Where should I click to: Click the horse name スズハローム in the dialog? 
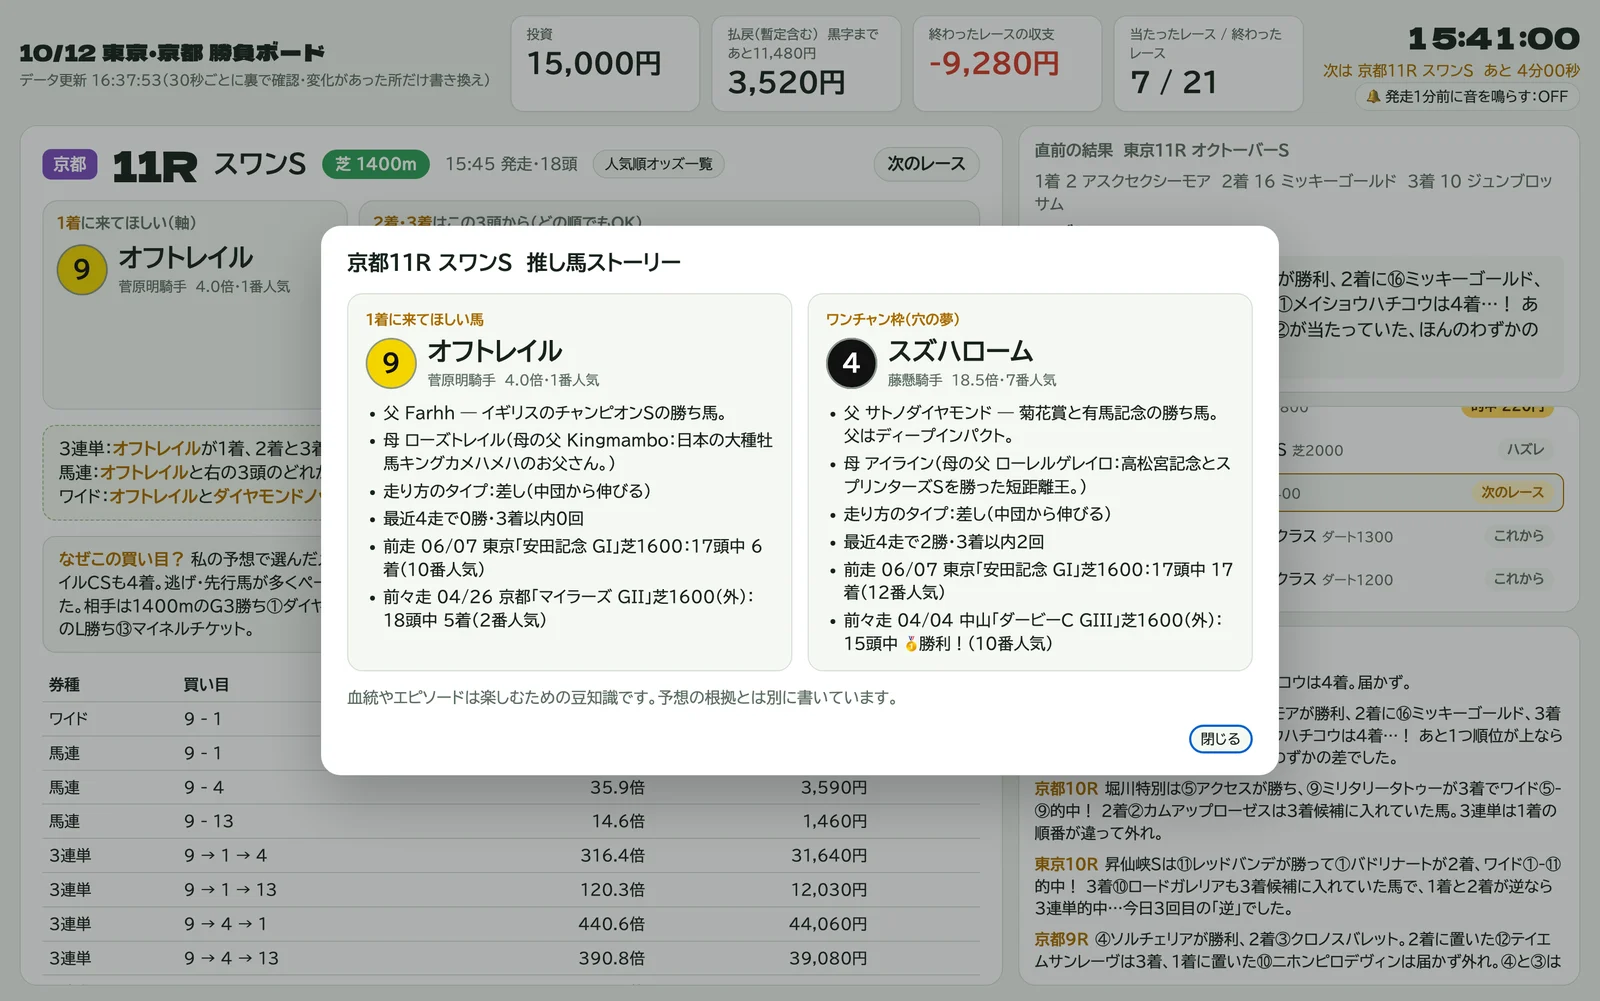(960, 351)
